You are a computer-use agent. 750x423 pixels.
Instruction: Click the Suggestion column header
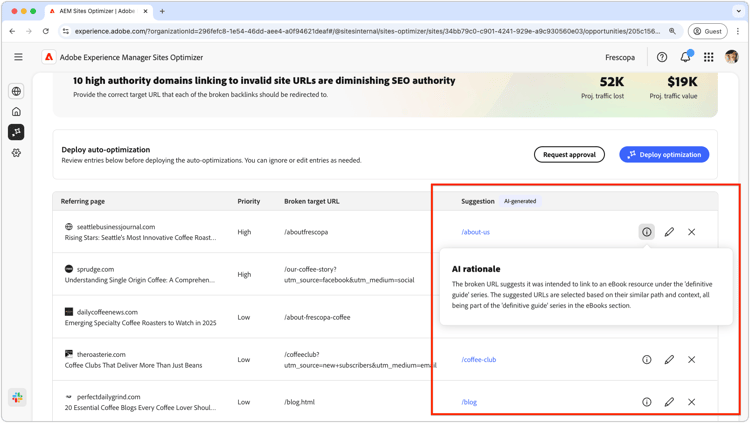tap(478, 201)
